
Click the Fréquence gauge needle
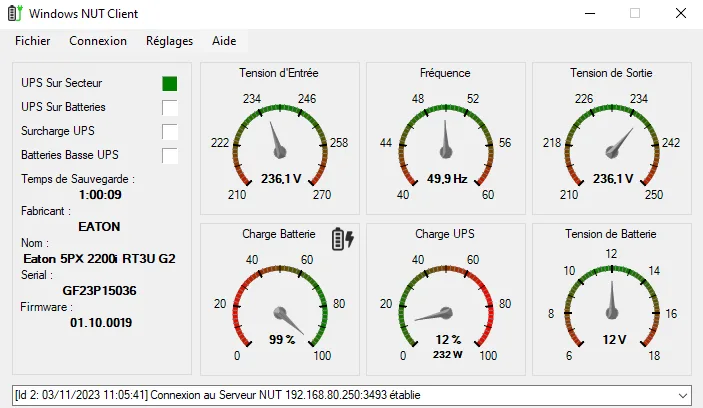pyautogui.click(x=446, y=141)
